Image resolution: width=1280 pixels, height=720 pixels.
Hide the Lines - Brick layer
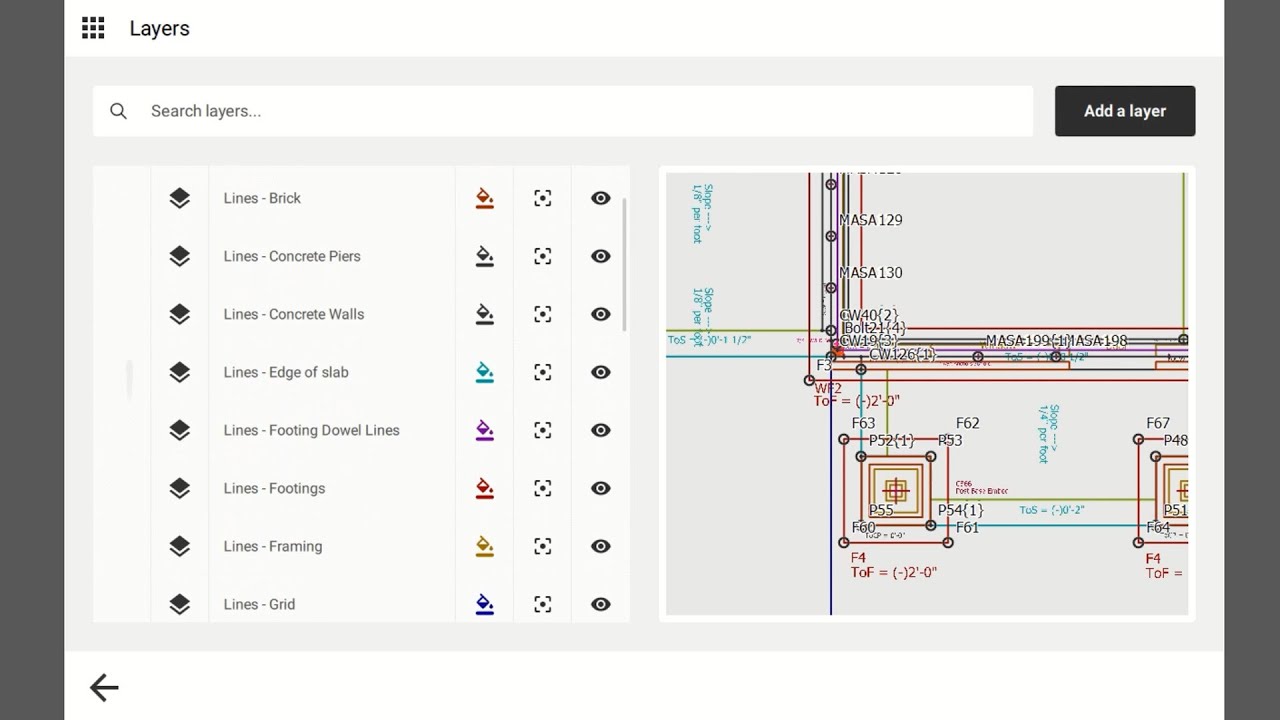pyautogui.click(x=601, y=198)
